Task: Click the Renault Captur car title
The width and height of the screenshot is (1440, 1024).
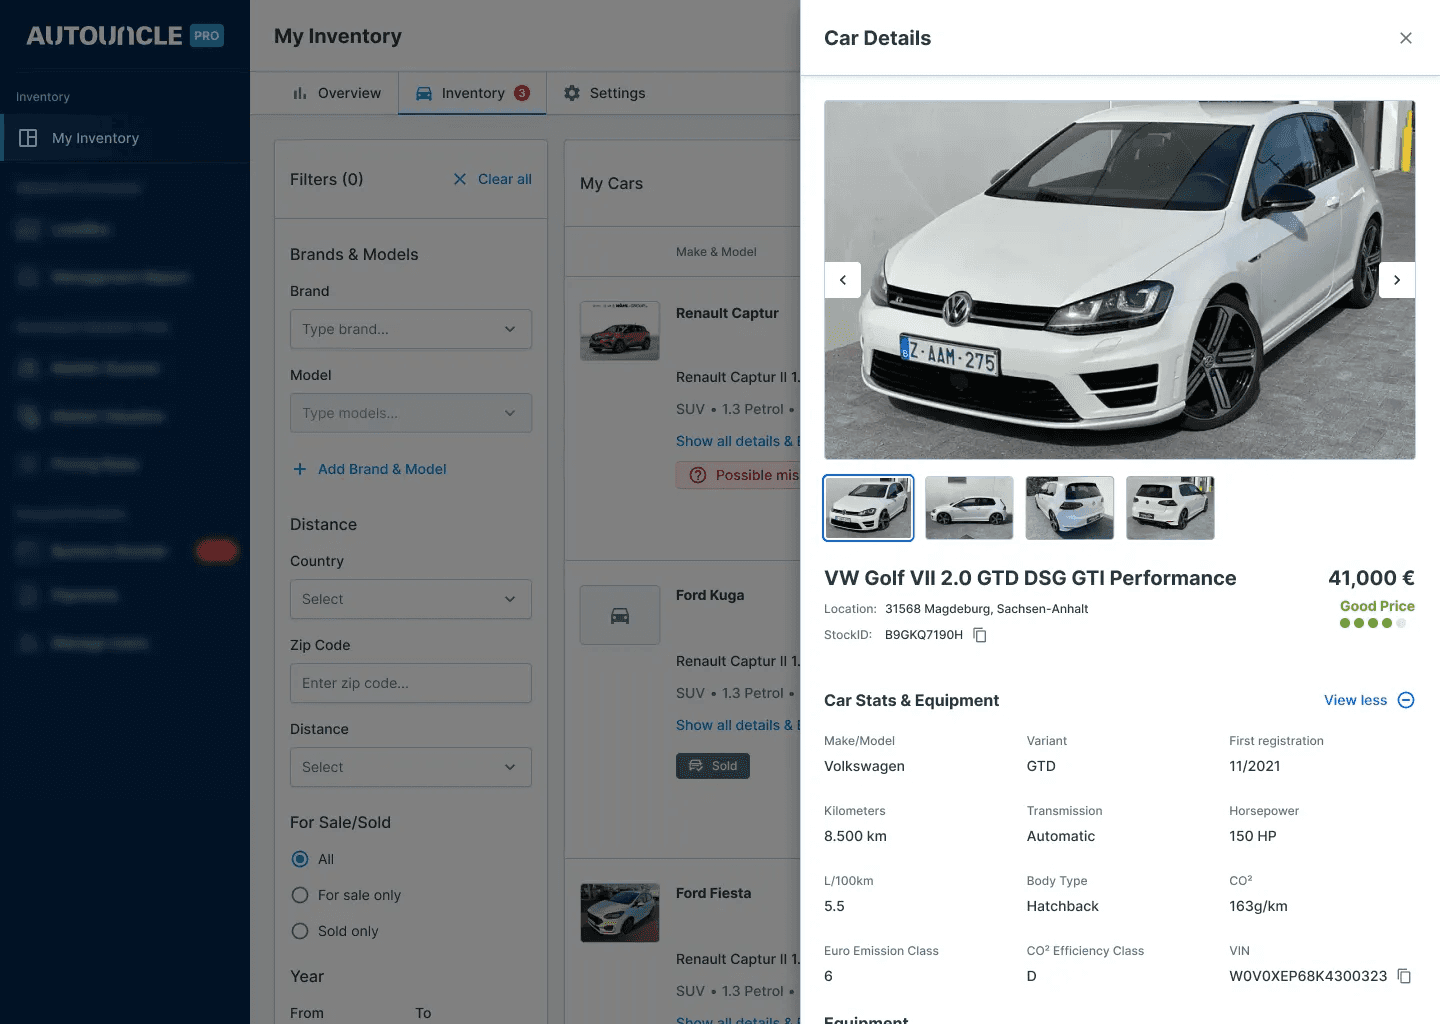Action: [x=727, y=313]
